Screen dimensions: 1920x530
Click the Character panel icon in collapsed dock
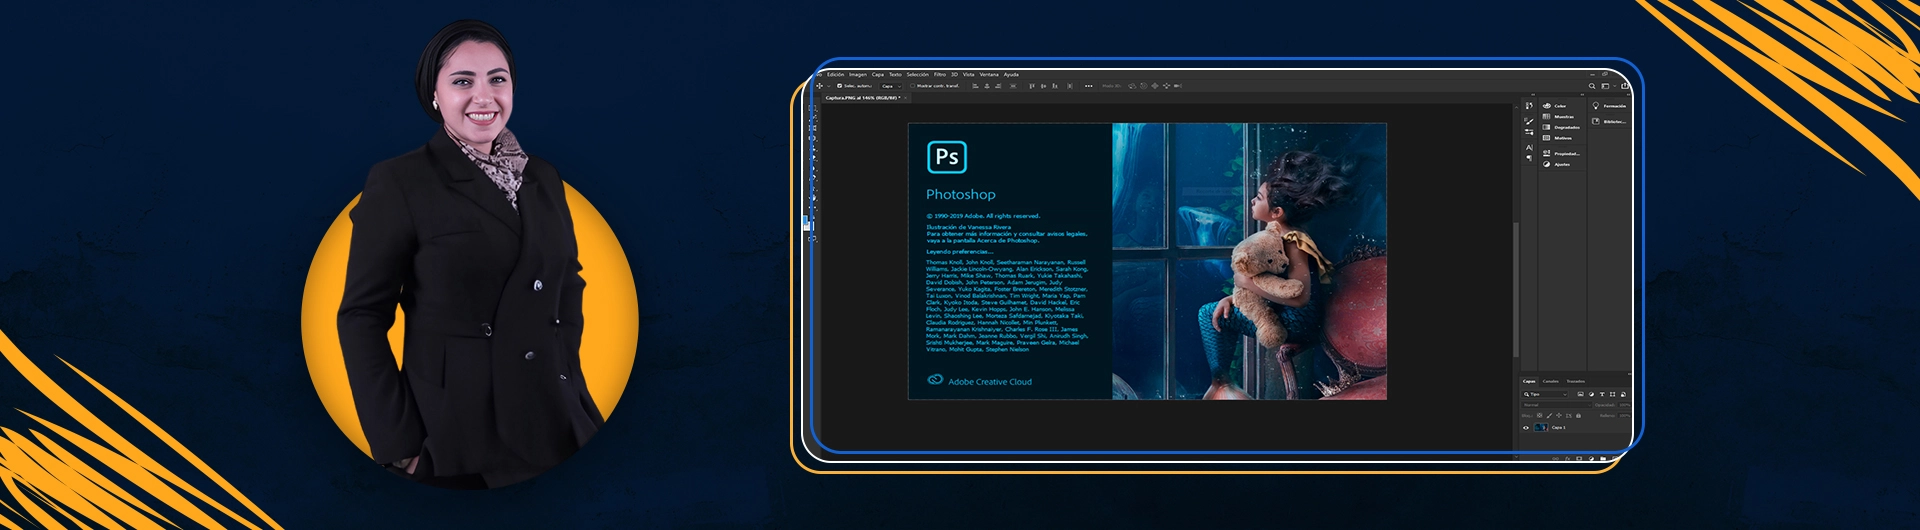tap(1529, 148)
